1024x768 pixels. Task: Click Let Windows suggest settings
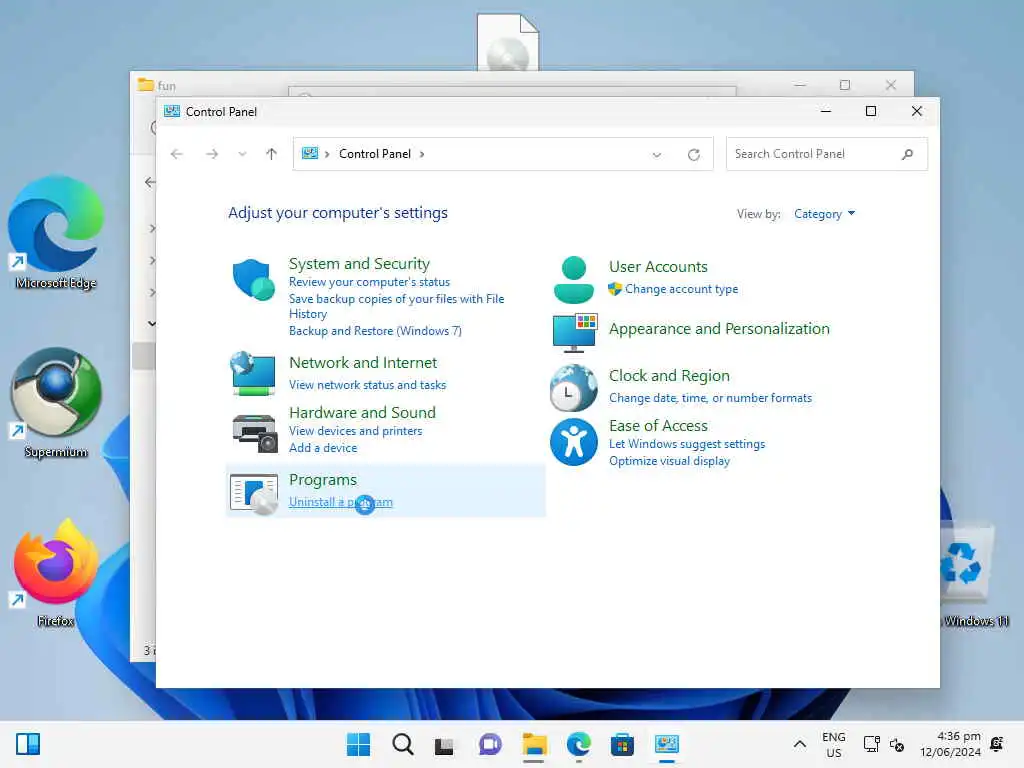[x=686, y=443]
